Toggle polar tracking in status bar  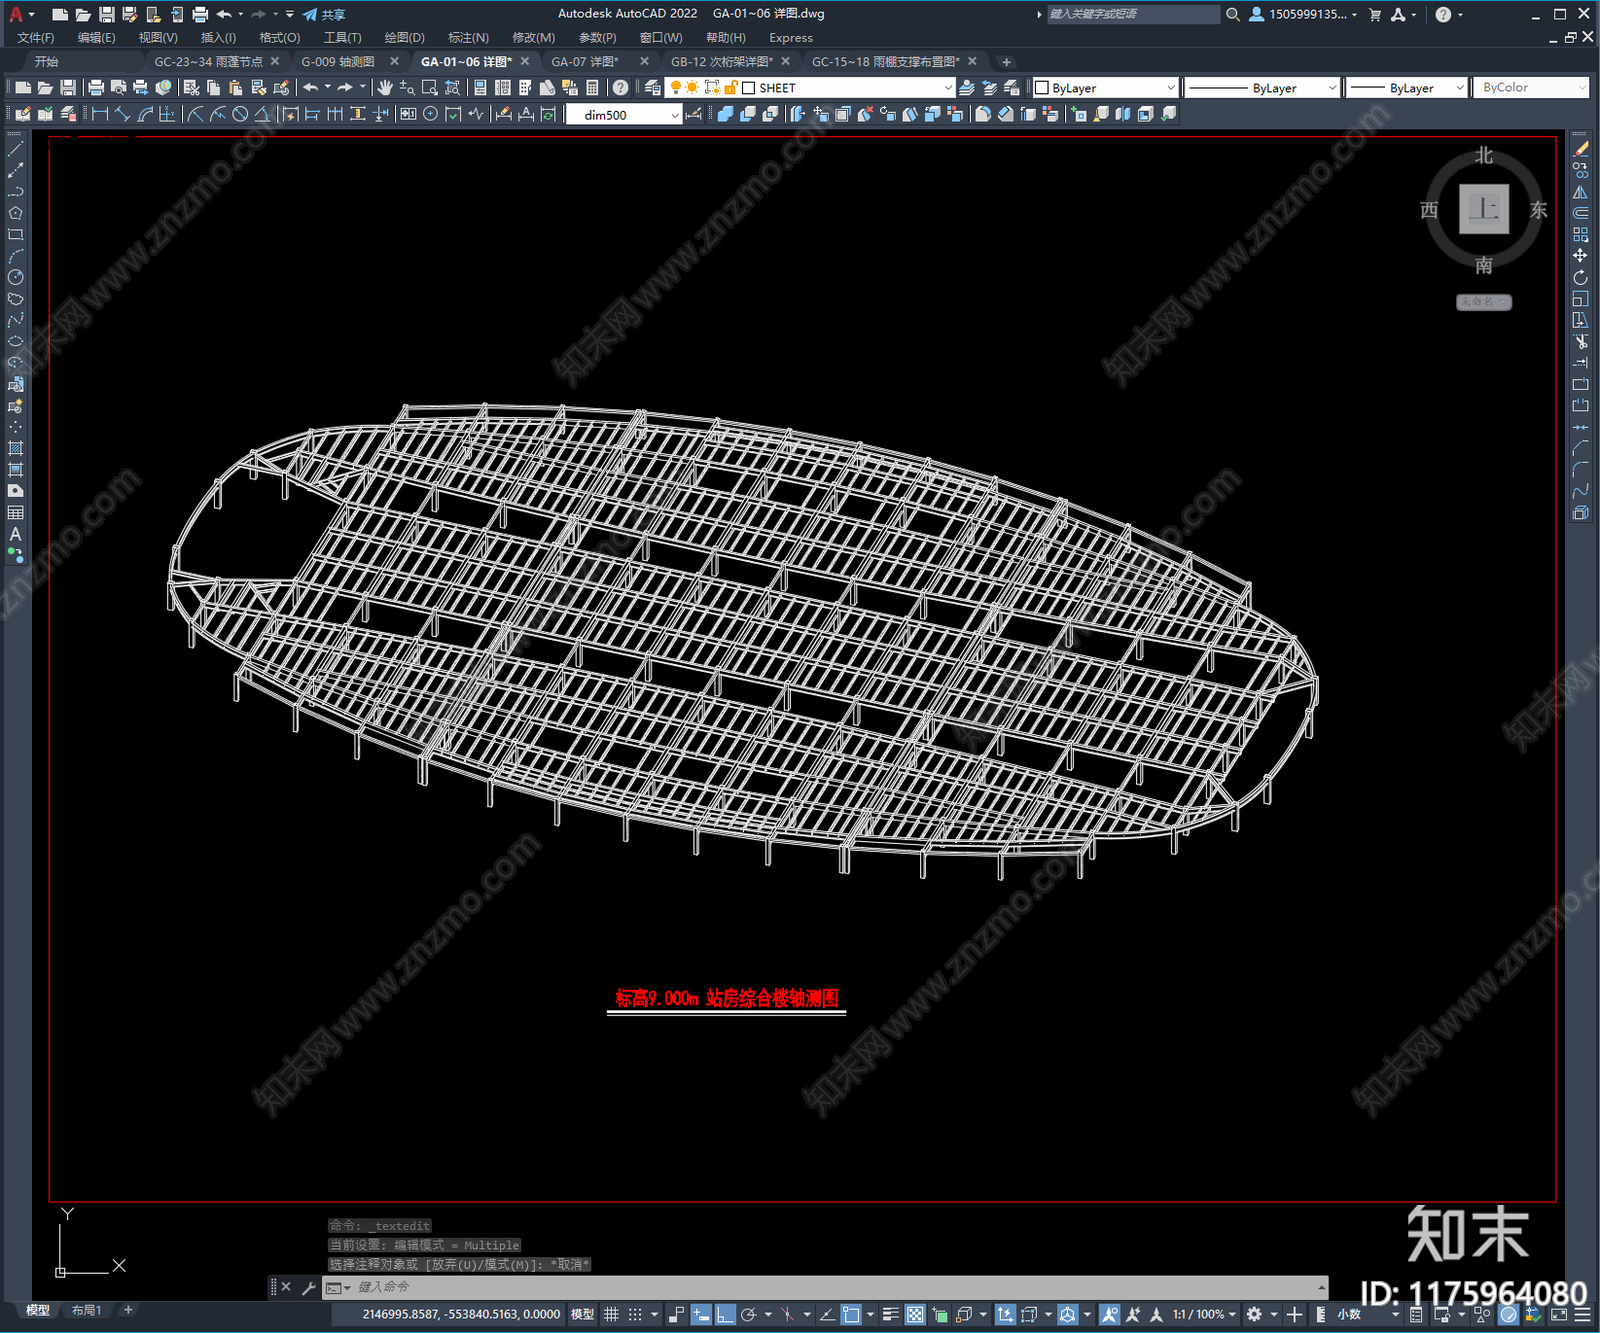[748, 1314]
